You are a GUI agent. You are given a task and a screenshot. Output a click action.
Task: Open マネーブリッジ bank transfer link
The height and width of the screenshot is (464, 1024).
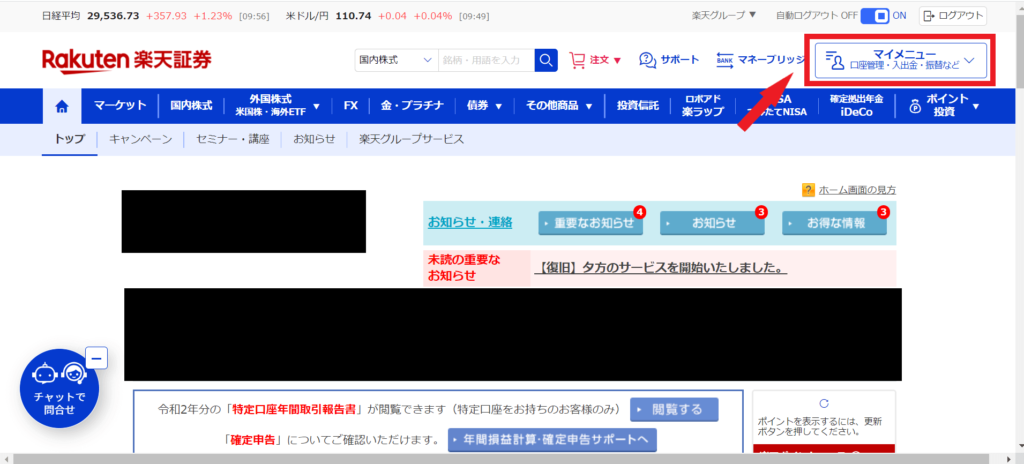[760, 60]
